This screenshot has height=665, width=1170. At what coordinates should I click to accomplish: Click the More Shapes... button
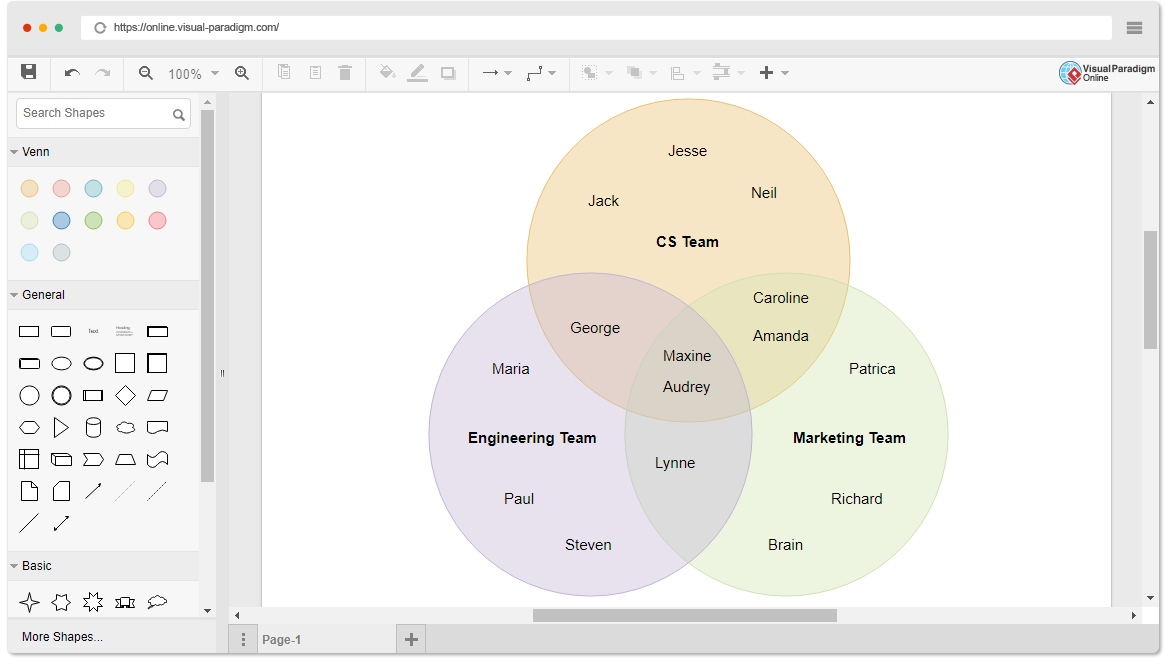tap(63, 637)
